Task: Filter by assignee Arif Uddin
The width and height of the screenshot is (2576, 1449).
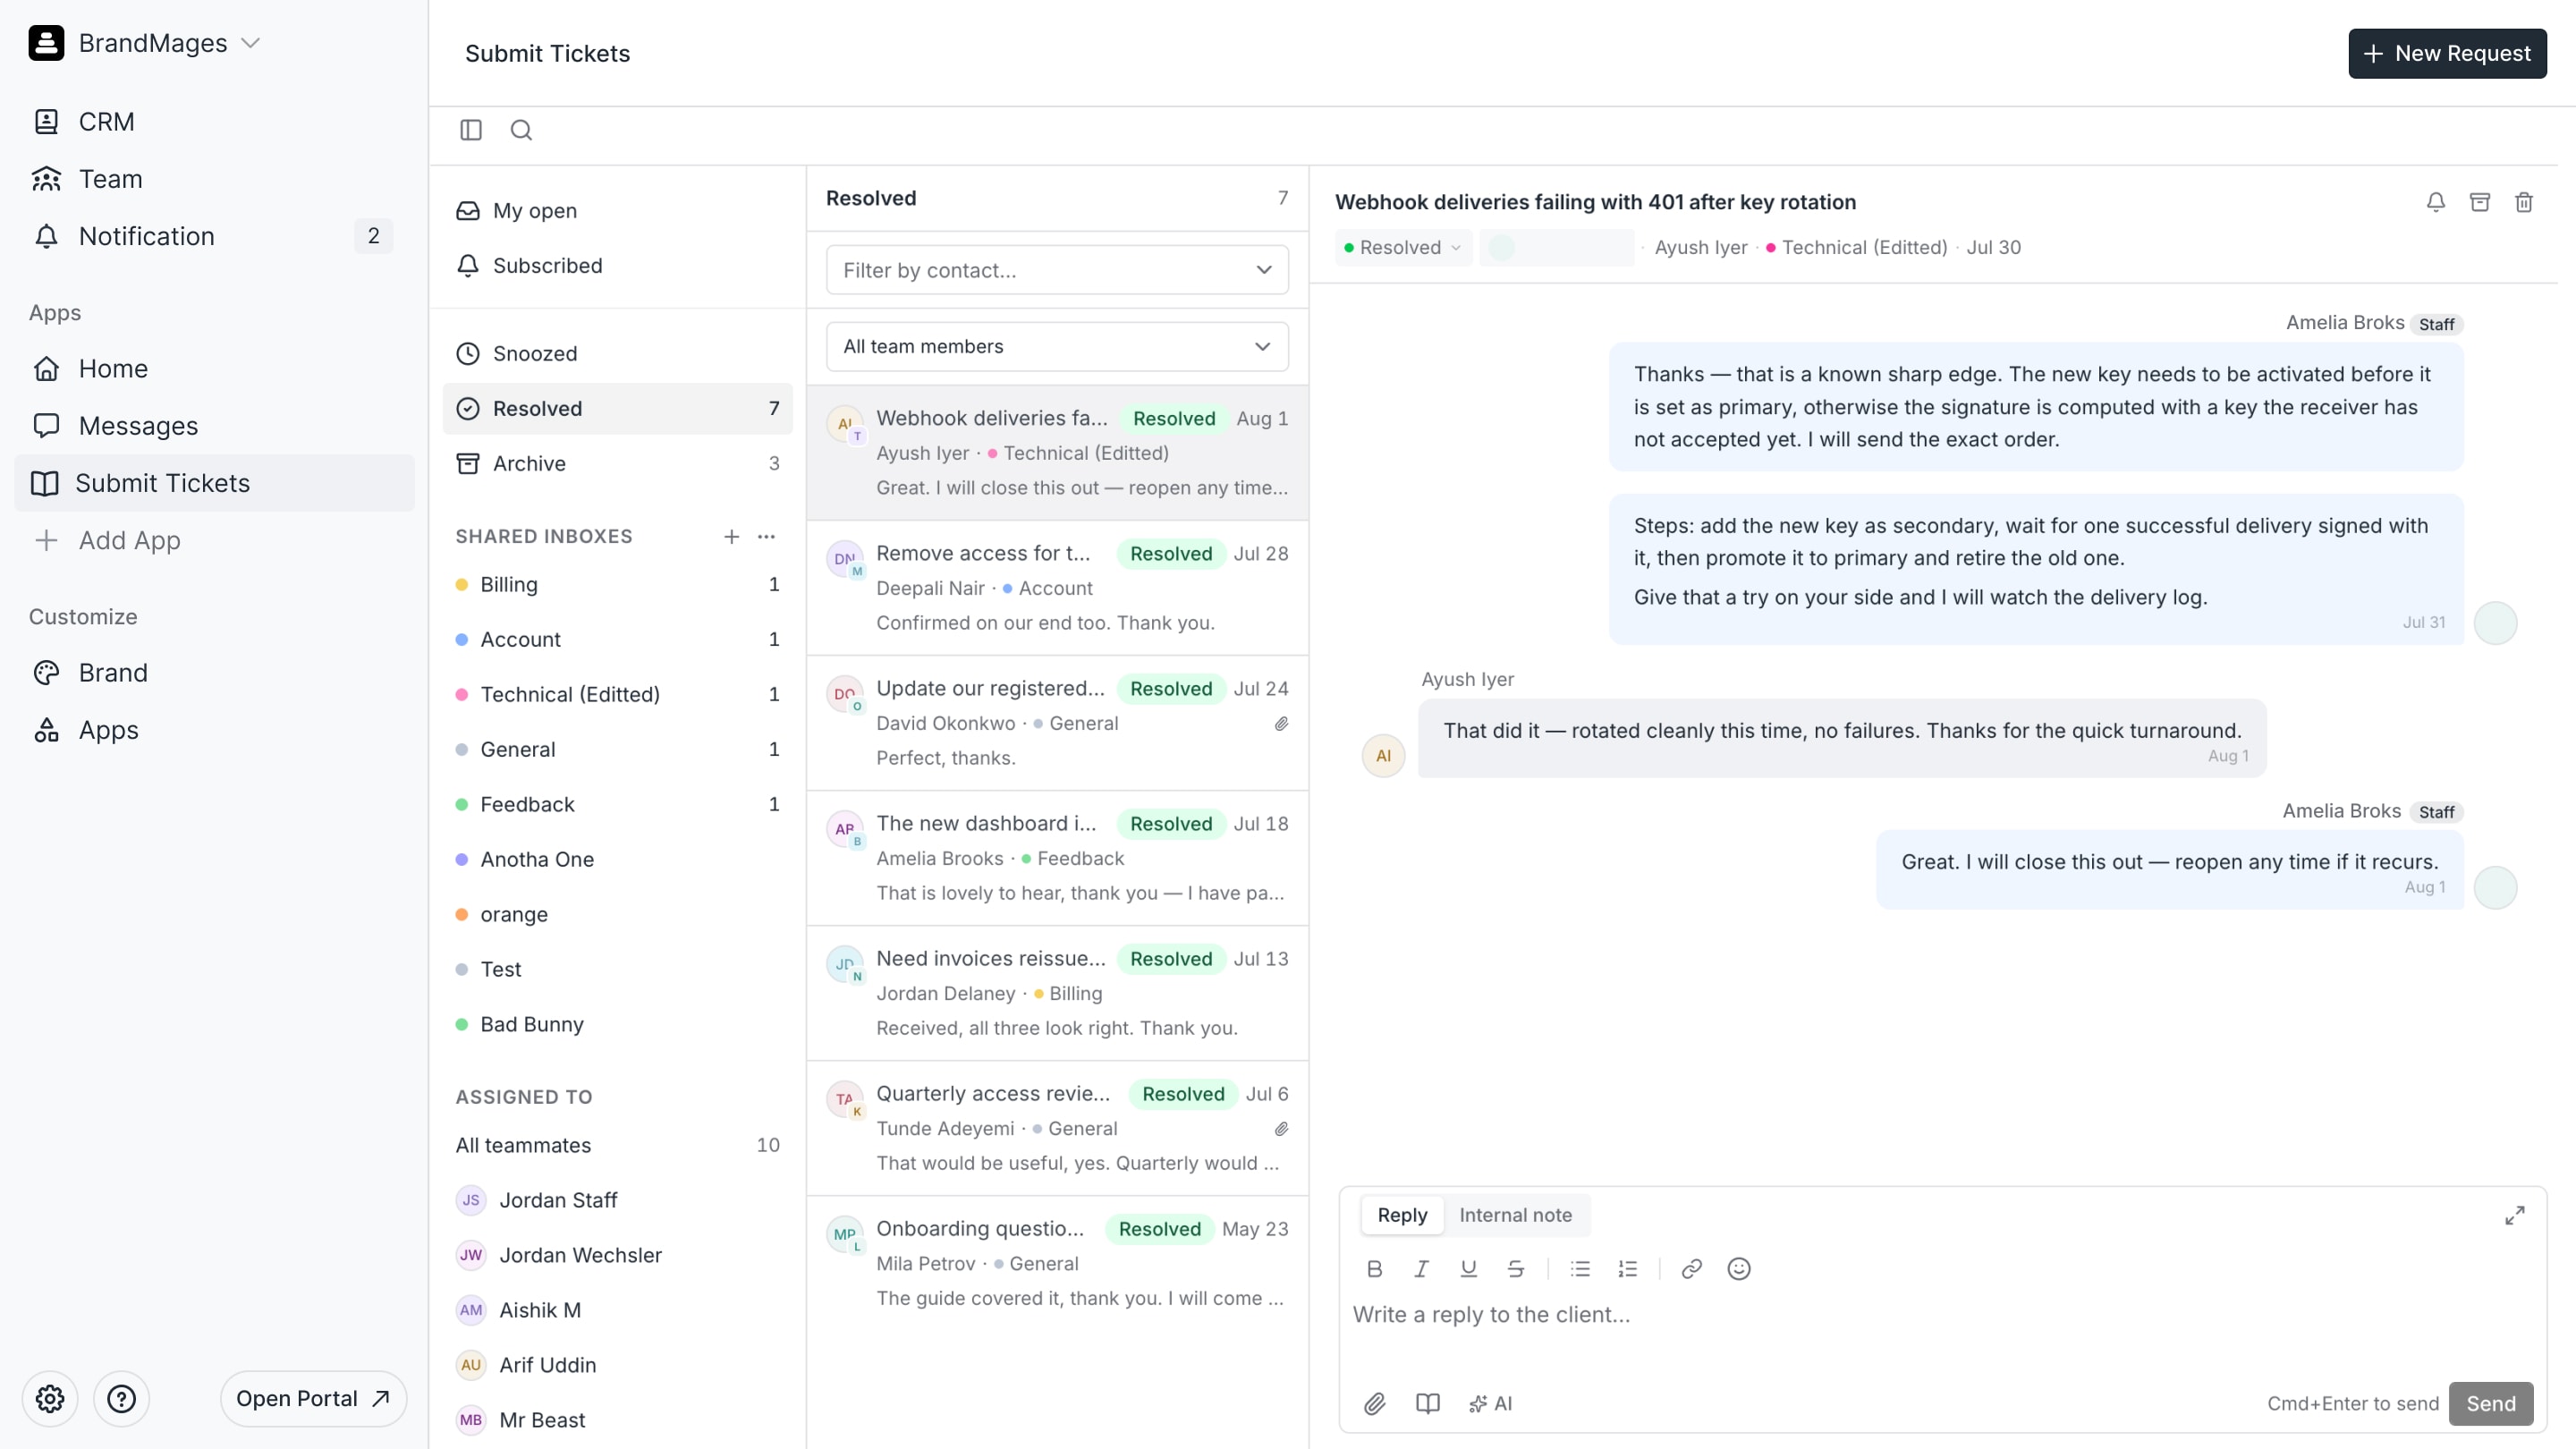Action: tap(618, 1366)
